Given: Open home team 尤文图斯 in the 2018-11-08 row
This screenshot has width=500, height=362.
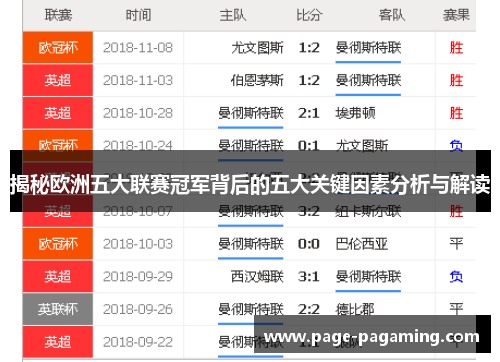Looking at the screenshot, I should (257, 48).
